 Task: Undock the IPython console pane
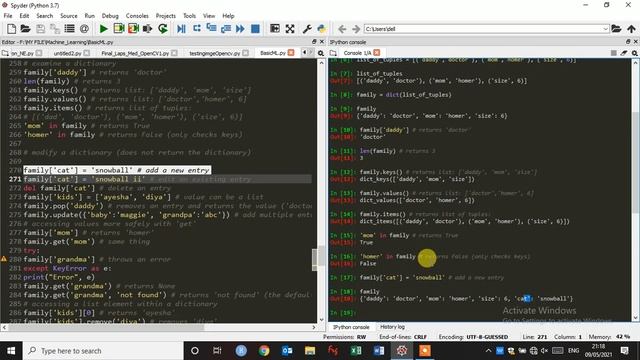coord(628,42)
